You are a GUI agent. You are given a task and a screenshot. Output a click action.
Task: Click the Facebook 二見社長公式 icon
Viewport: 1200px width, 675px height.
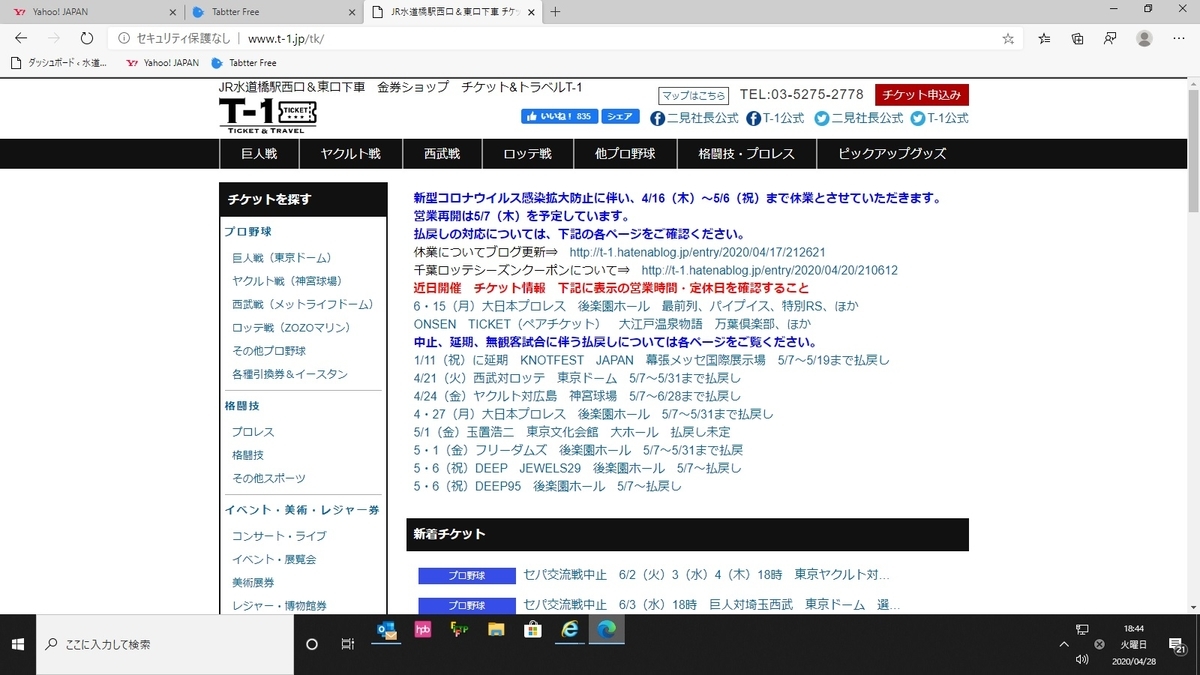pos(657,117)
